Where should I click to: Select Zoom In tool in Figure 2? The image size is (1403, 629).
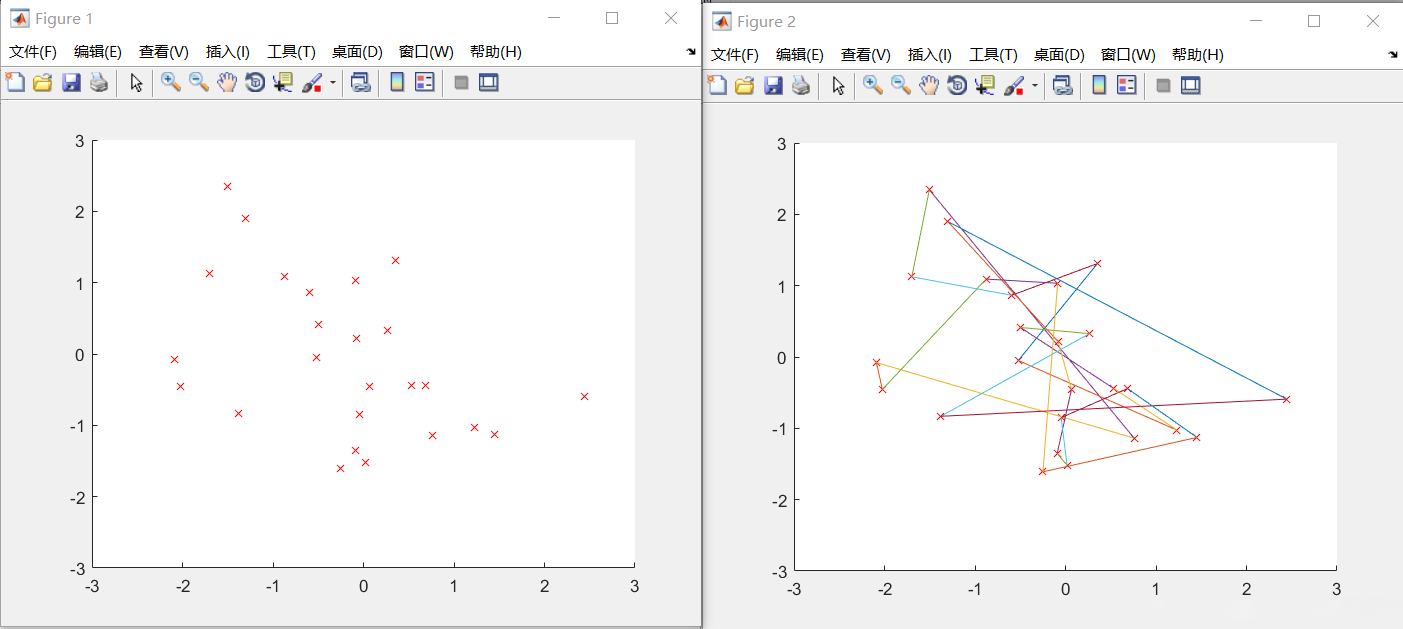[x=873, y=86]
